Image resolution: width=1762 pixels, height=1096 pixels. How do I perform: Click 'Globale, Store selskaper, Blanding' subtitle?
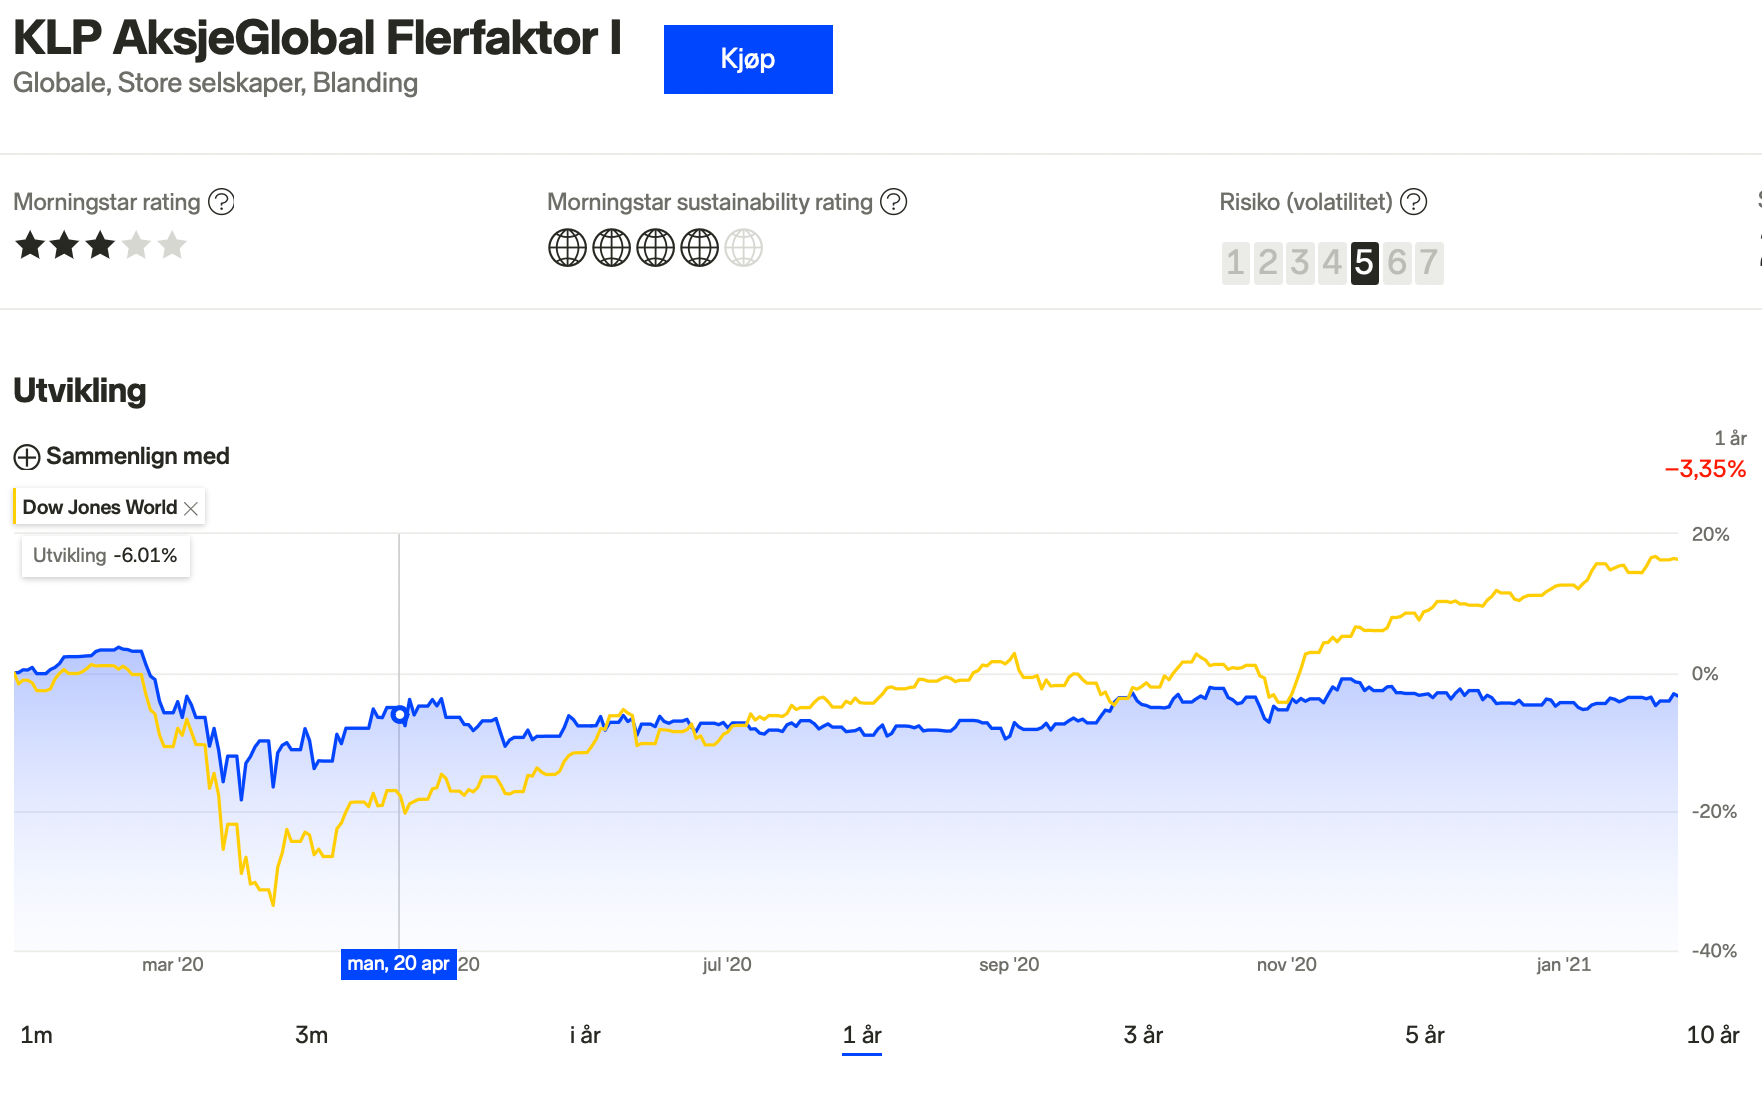[x=215, y=83]
